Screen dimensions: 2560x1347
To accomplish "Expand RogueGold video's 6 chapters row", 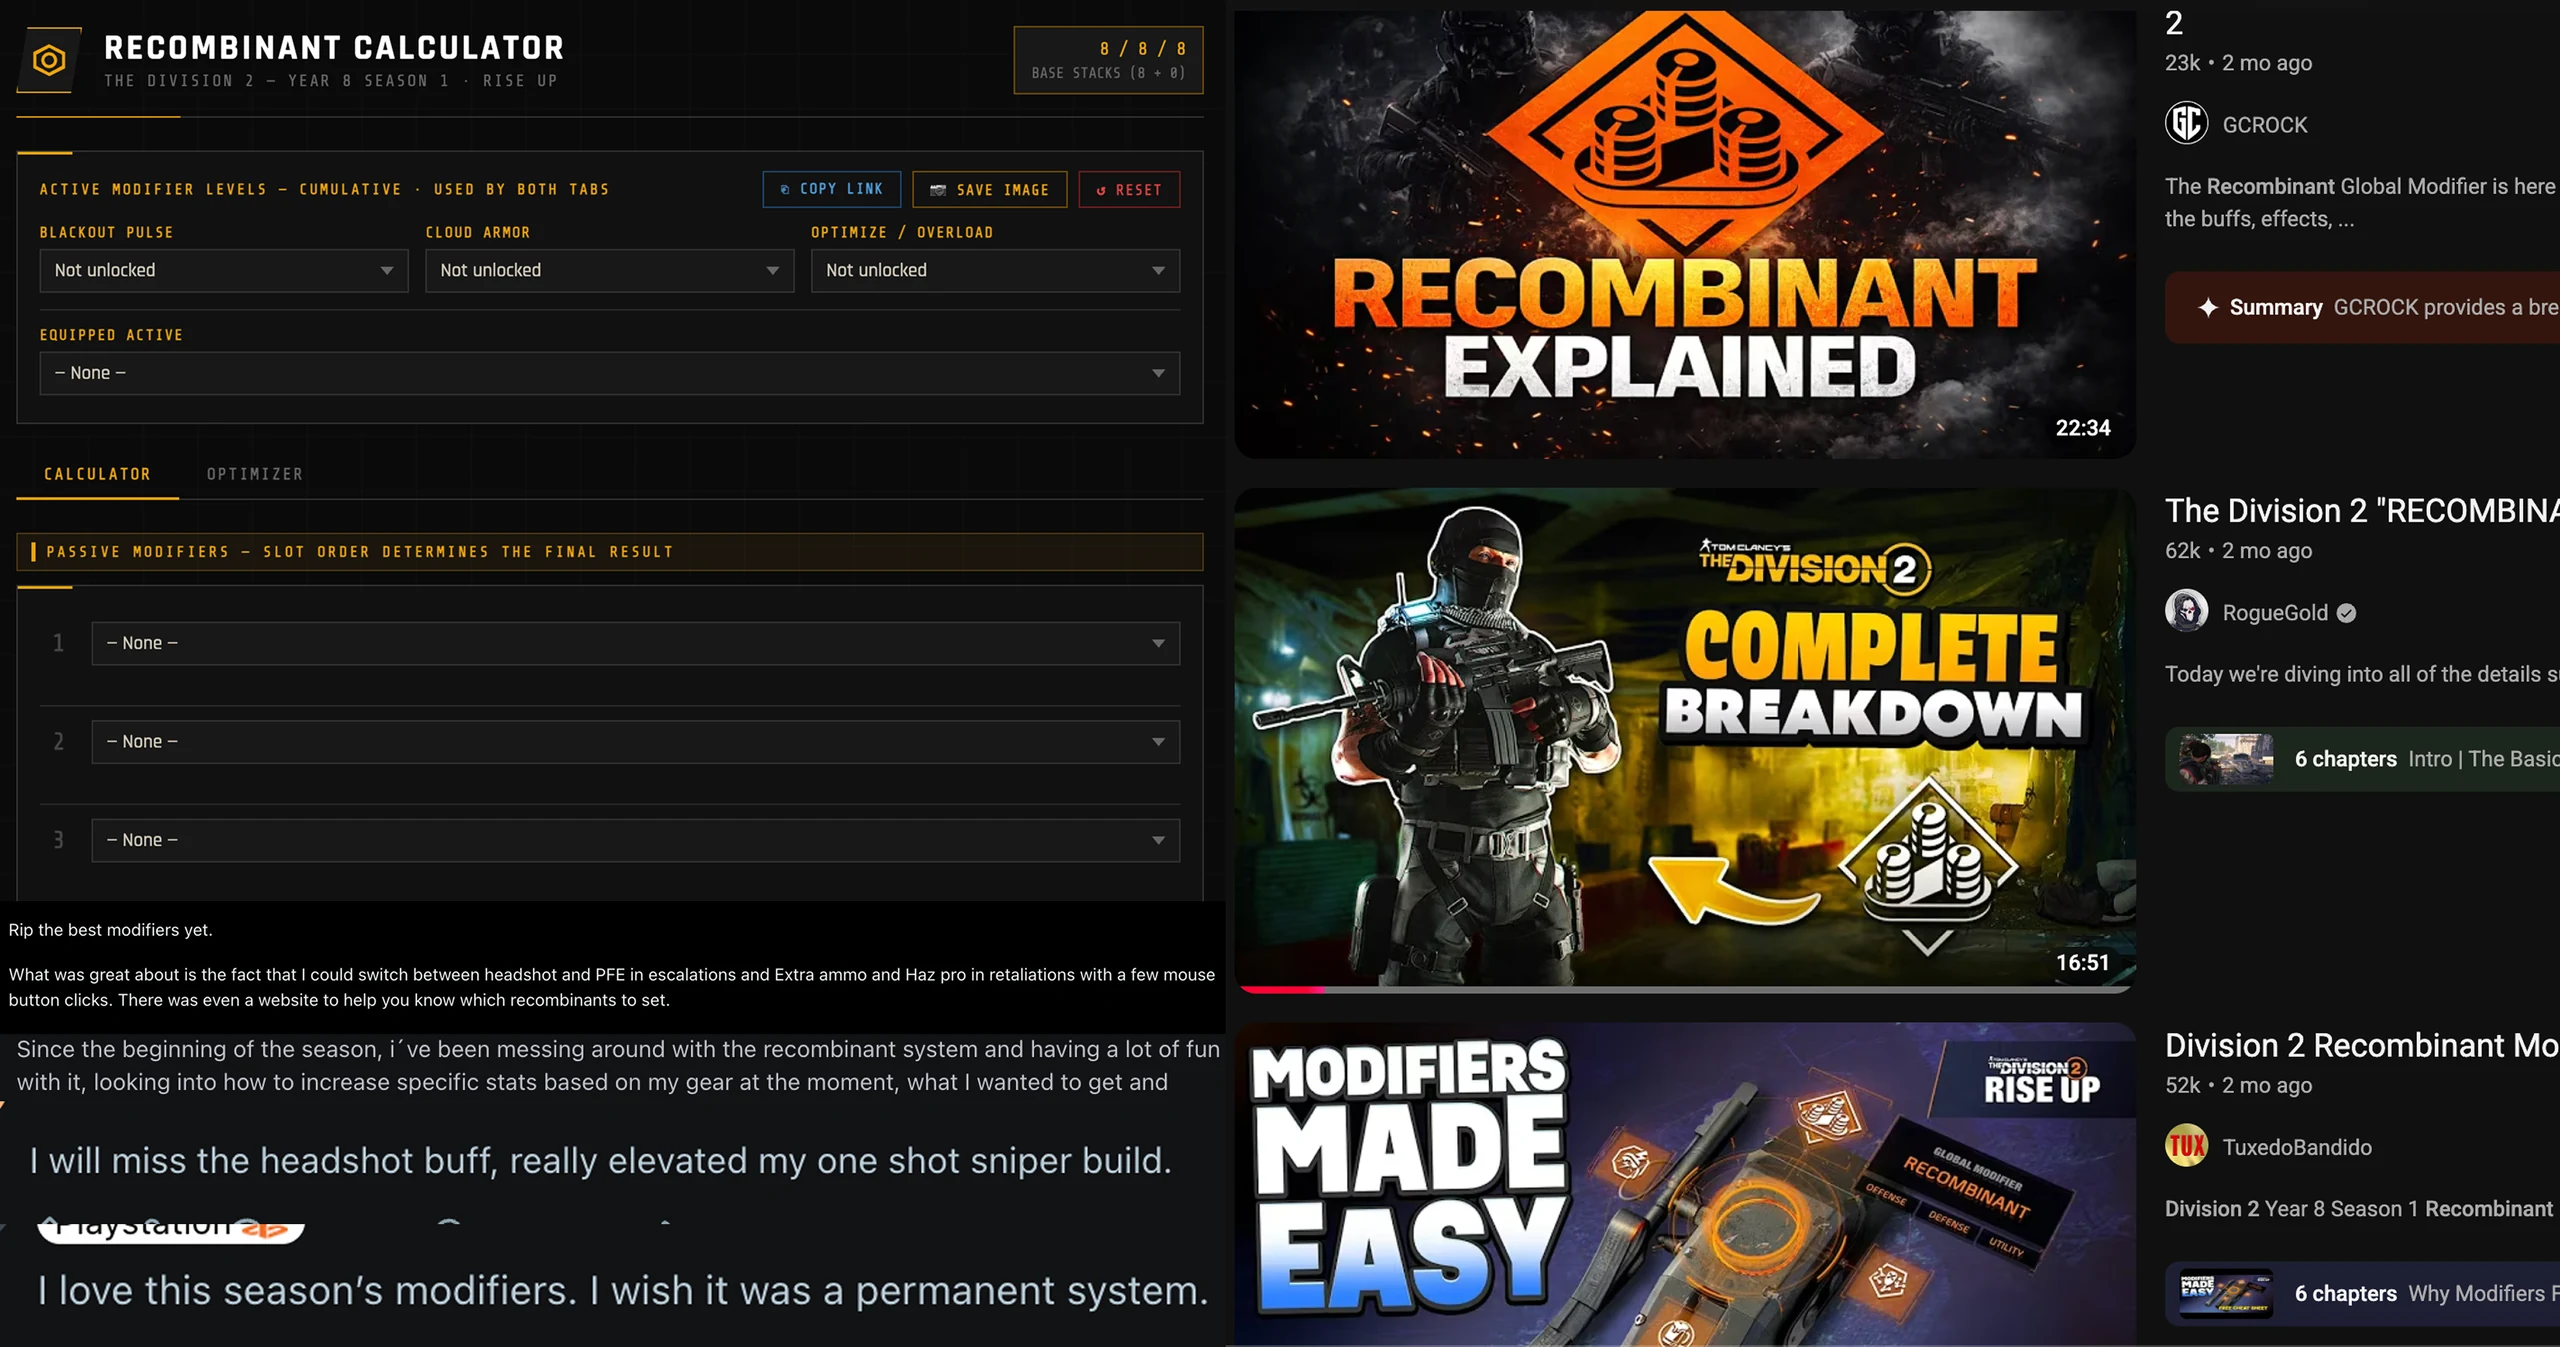I will (x=2362, y=759).
